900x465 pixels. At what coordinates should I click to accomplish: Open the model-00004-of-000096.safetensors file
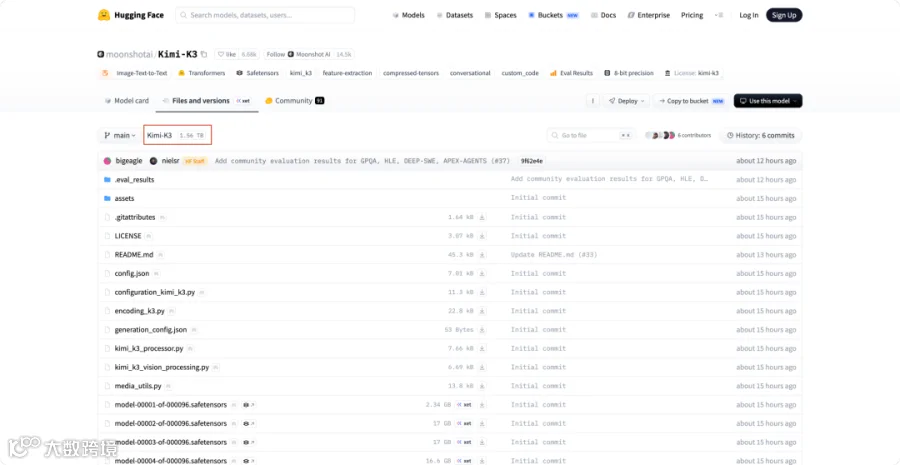pyautogui.click(x=170, y=461)
